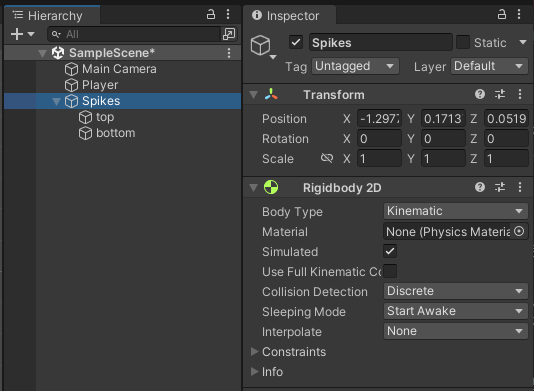This screenshot has width=534, height=391.
Task: Switch to the Inspector tab
Action: click(x=290, y=15)
